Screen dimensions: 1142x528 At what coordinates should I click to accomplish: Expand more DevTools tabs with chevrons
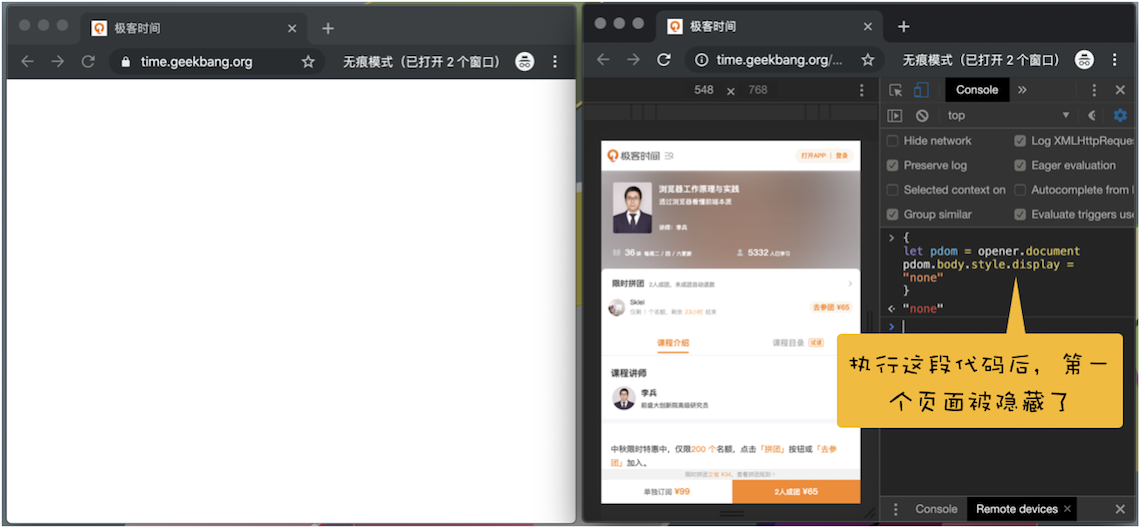pyautogui.click(x=1022, y=90)
